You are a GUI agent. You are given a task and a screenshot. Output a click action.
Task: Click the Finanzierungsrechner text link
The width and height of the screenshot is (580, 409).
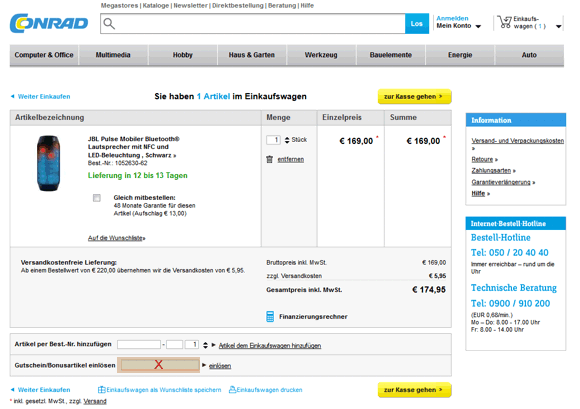coord(313,317)
